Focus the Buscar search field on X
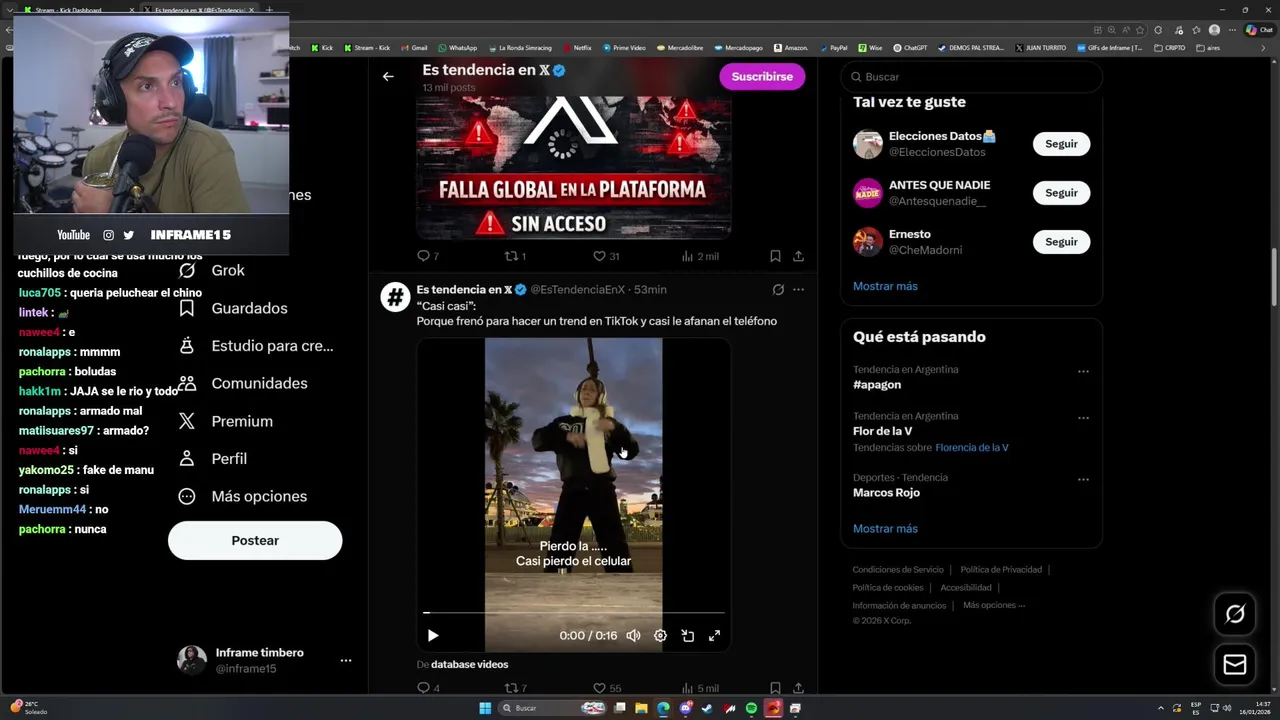Image resolution: width=1280 pixels, height=720 pixels. pos(971,77)
